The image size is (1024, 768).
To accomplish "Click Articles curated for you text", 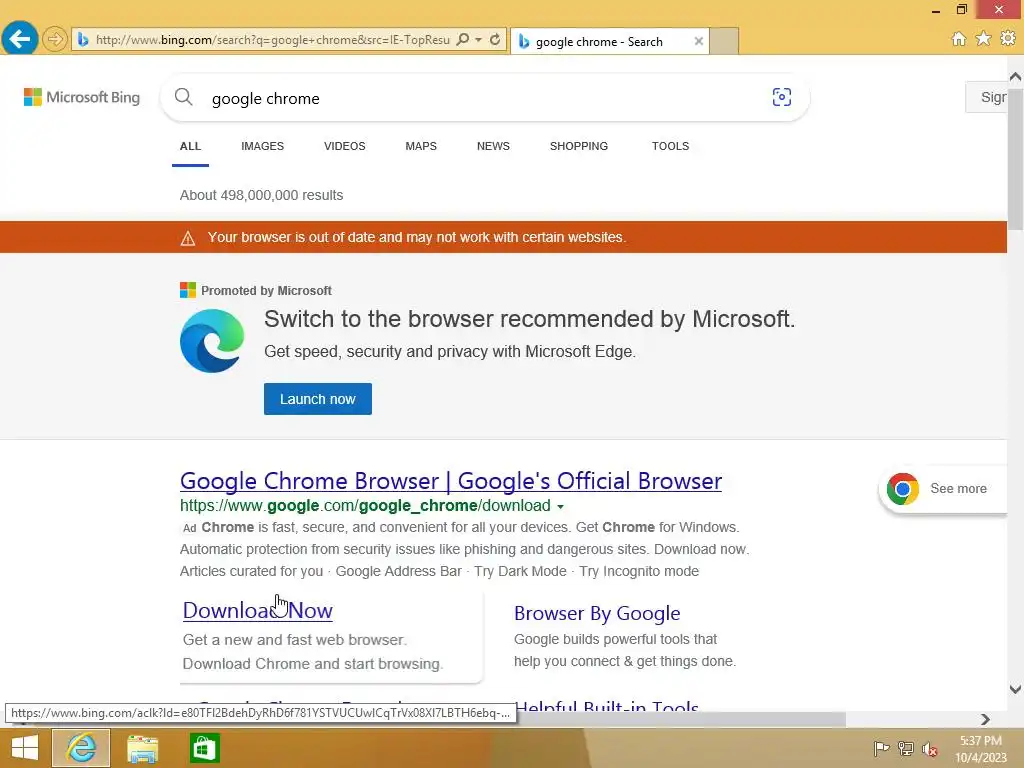I will [251, 571].
